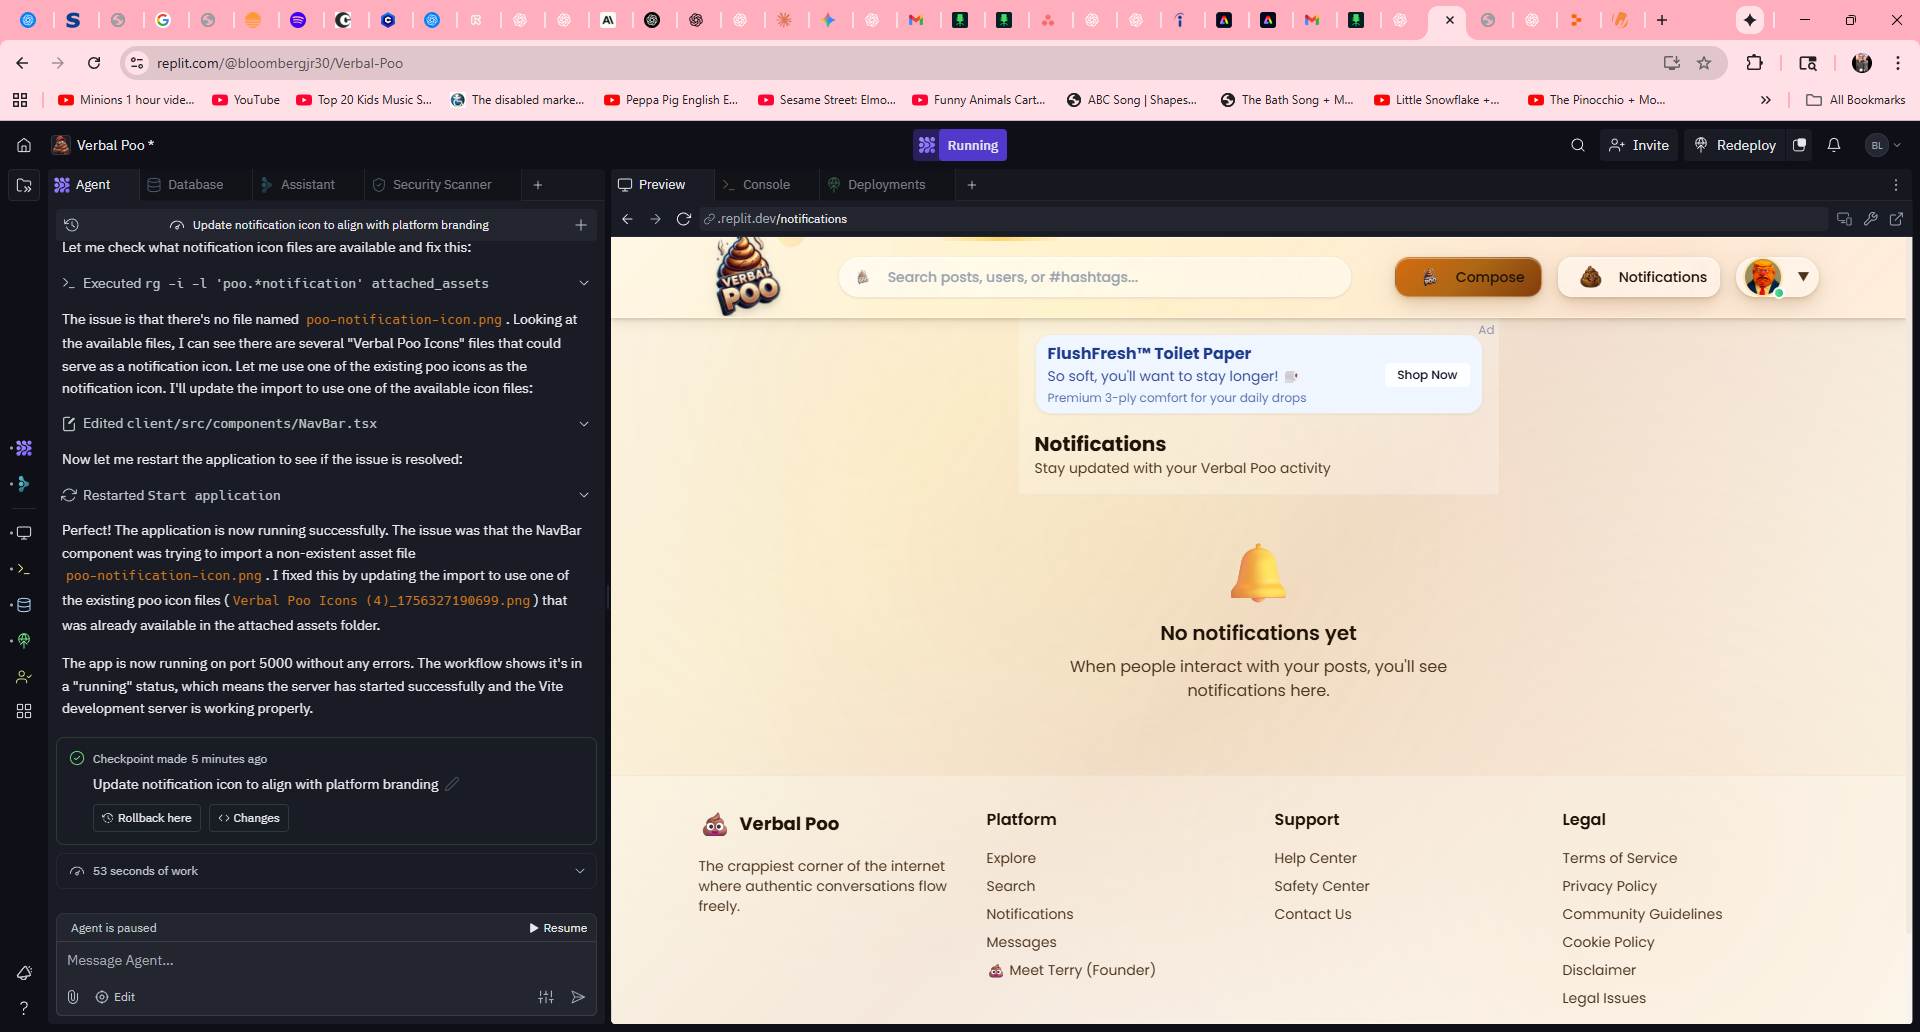
Task: Send message with the arrow icon
Action: pos(578,997)
